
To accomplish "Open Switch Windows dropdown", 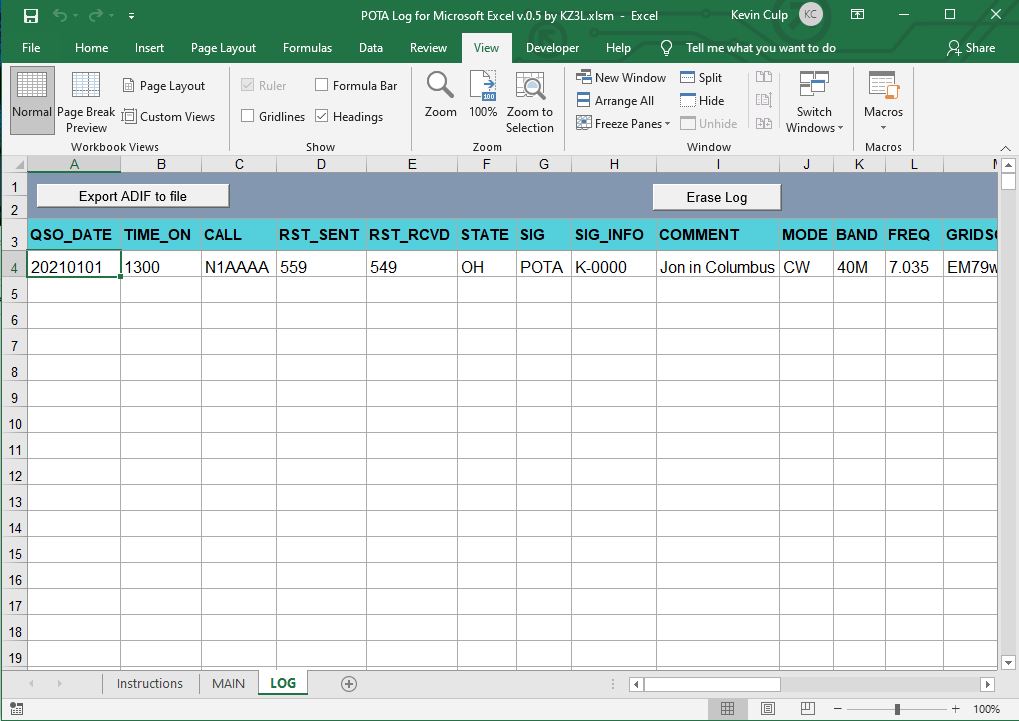I will (814, 102).
